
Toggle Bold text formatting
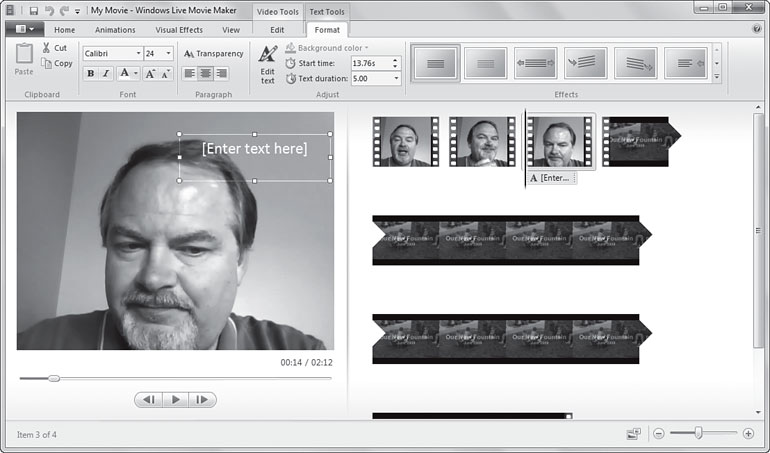91,73
